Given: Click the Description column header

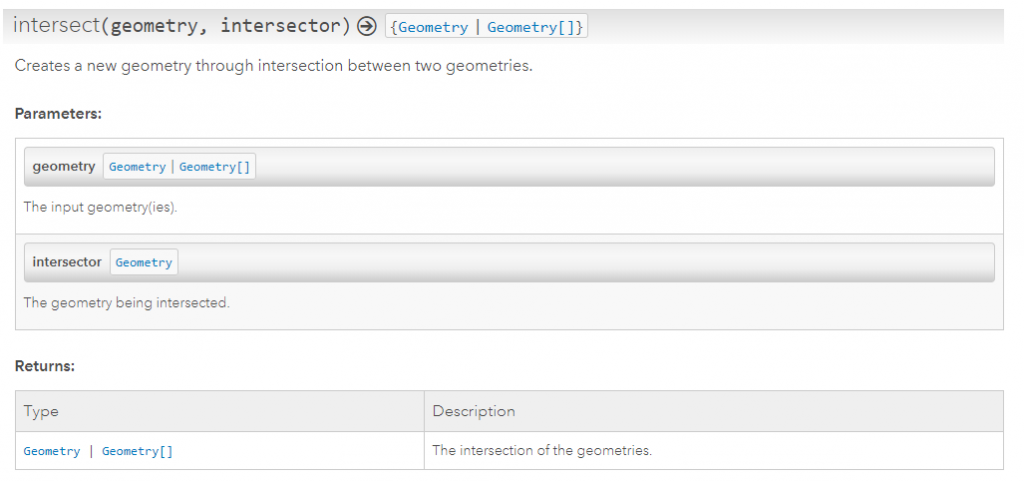Looking at the screenshot, I should pos(473,411).
